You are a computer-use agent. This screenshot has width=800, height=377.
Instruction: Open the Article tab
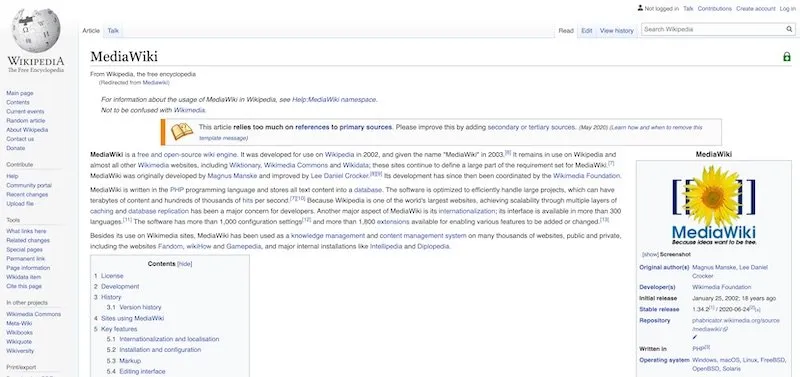click(91, 31)
